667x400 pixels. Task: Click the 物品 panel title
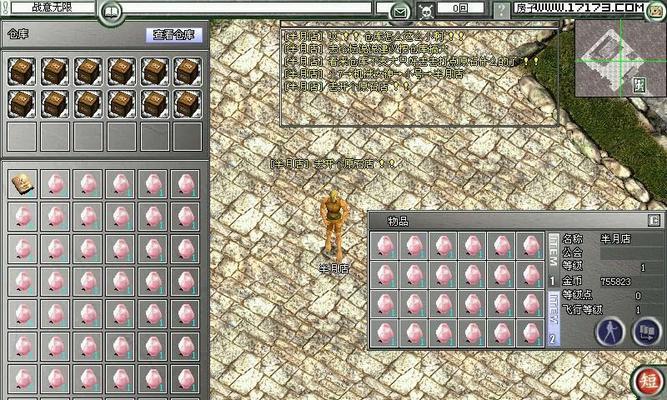click(398, 221)
